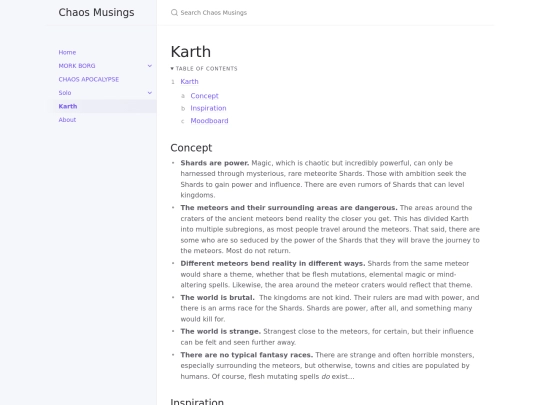Image resolution: width=540 pixels, height=405 pixels.
Task: Click 'Different meteors bend reality in different ways.'
Action: (273, 263)
